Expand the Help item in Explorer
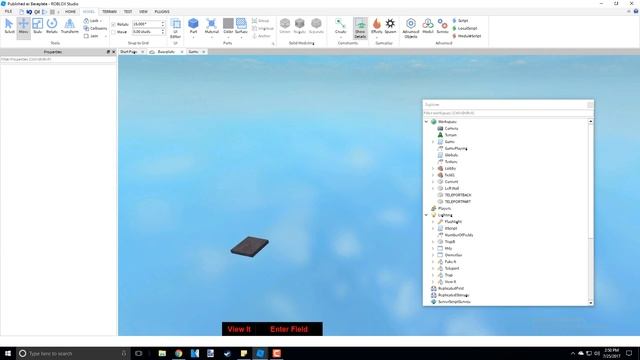 (433, 248)
